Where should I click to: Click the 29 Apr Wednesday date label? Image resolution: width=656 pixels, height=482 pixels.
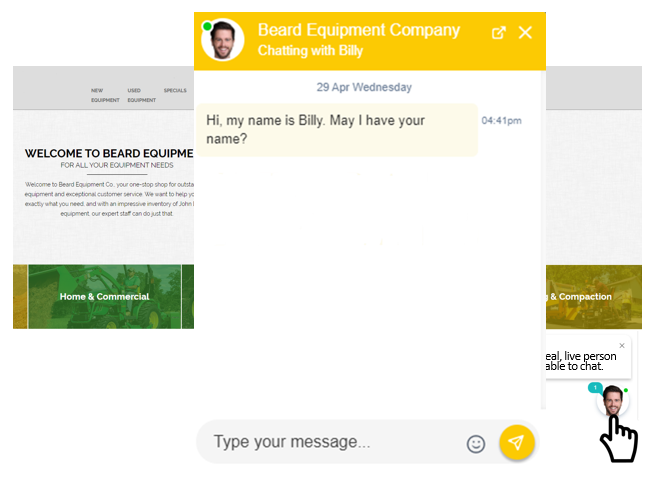[x=364, y=87]
